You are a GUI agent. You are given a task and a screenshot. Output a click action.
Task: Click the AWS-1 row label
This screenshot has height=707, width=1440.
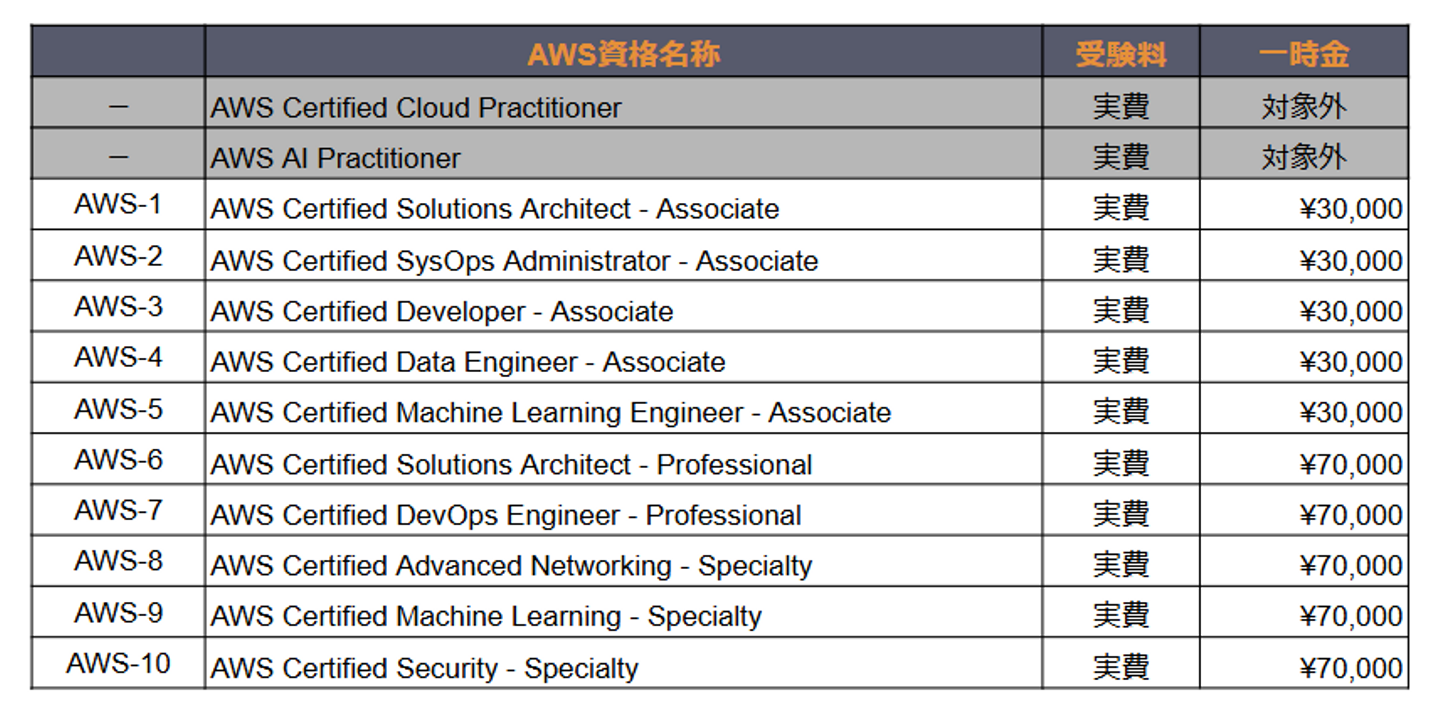[x=118, y=205]
